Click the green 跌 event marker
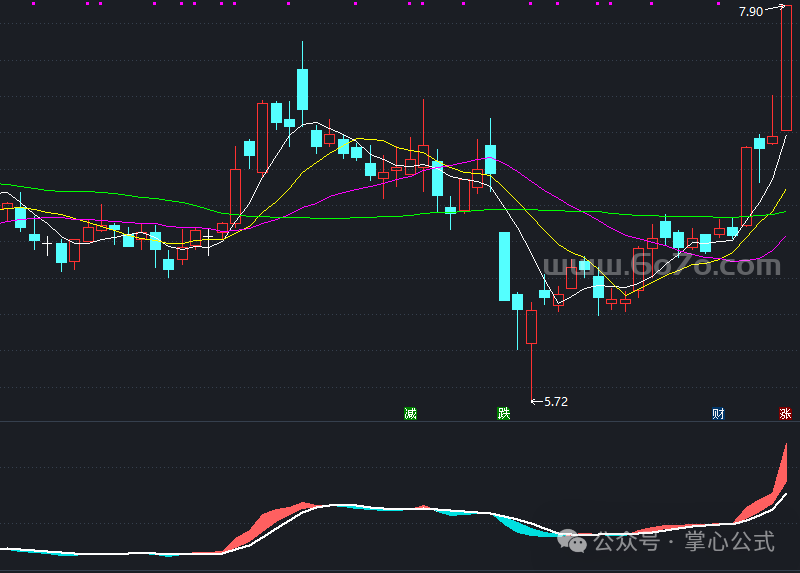This screenshot has height=573, width=800. 503,413
